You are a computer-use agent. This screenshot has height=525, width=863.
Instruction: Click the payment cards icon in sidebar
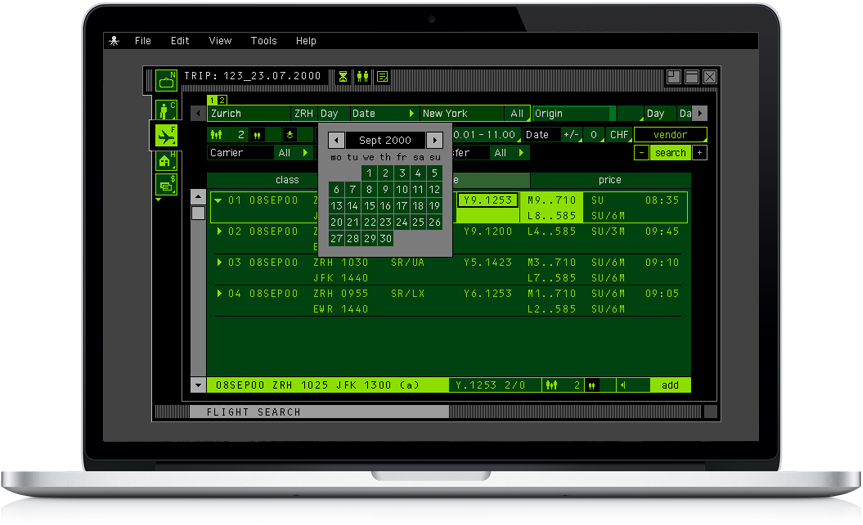tap(165, 184)
